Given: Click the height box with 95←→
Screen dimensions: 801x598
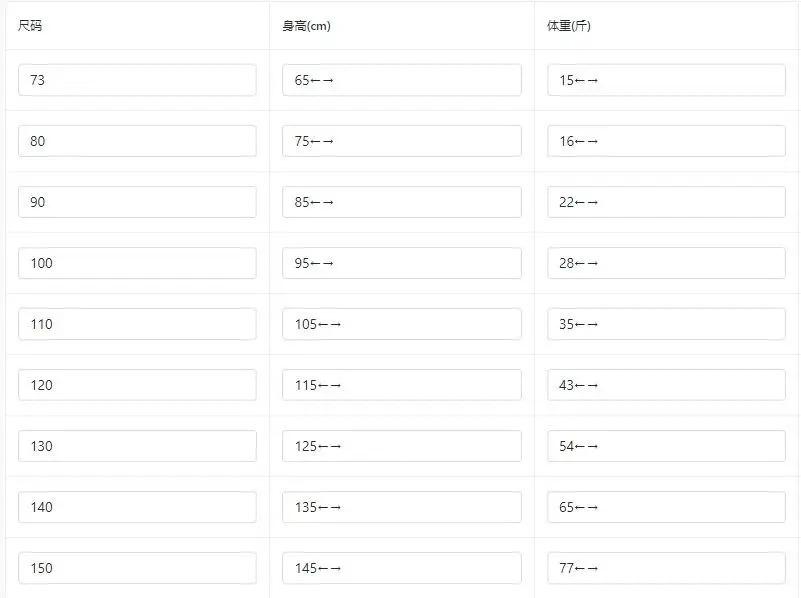Looking at the screenshot, I should coord(402,263).
